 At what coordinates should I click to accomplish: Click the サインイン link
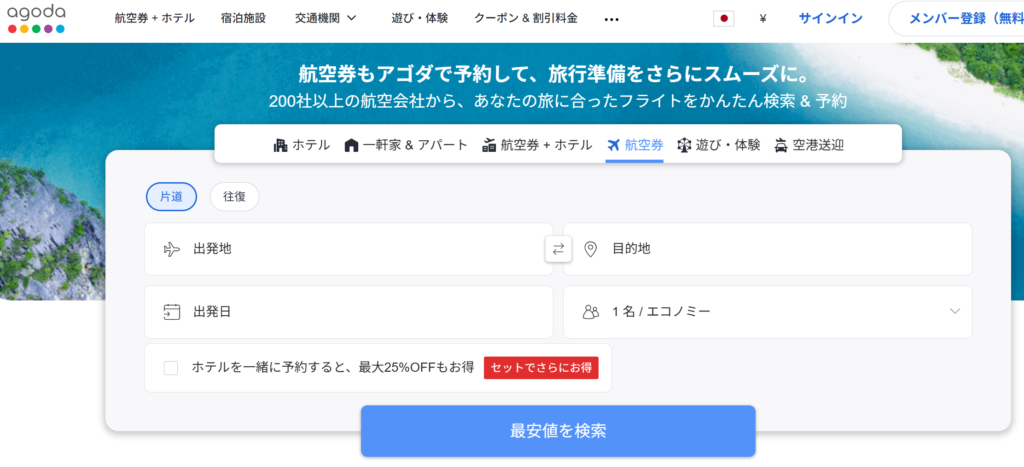tap(830, 19)
